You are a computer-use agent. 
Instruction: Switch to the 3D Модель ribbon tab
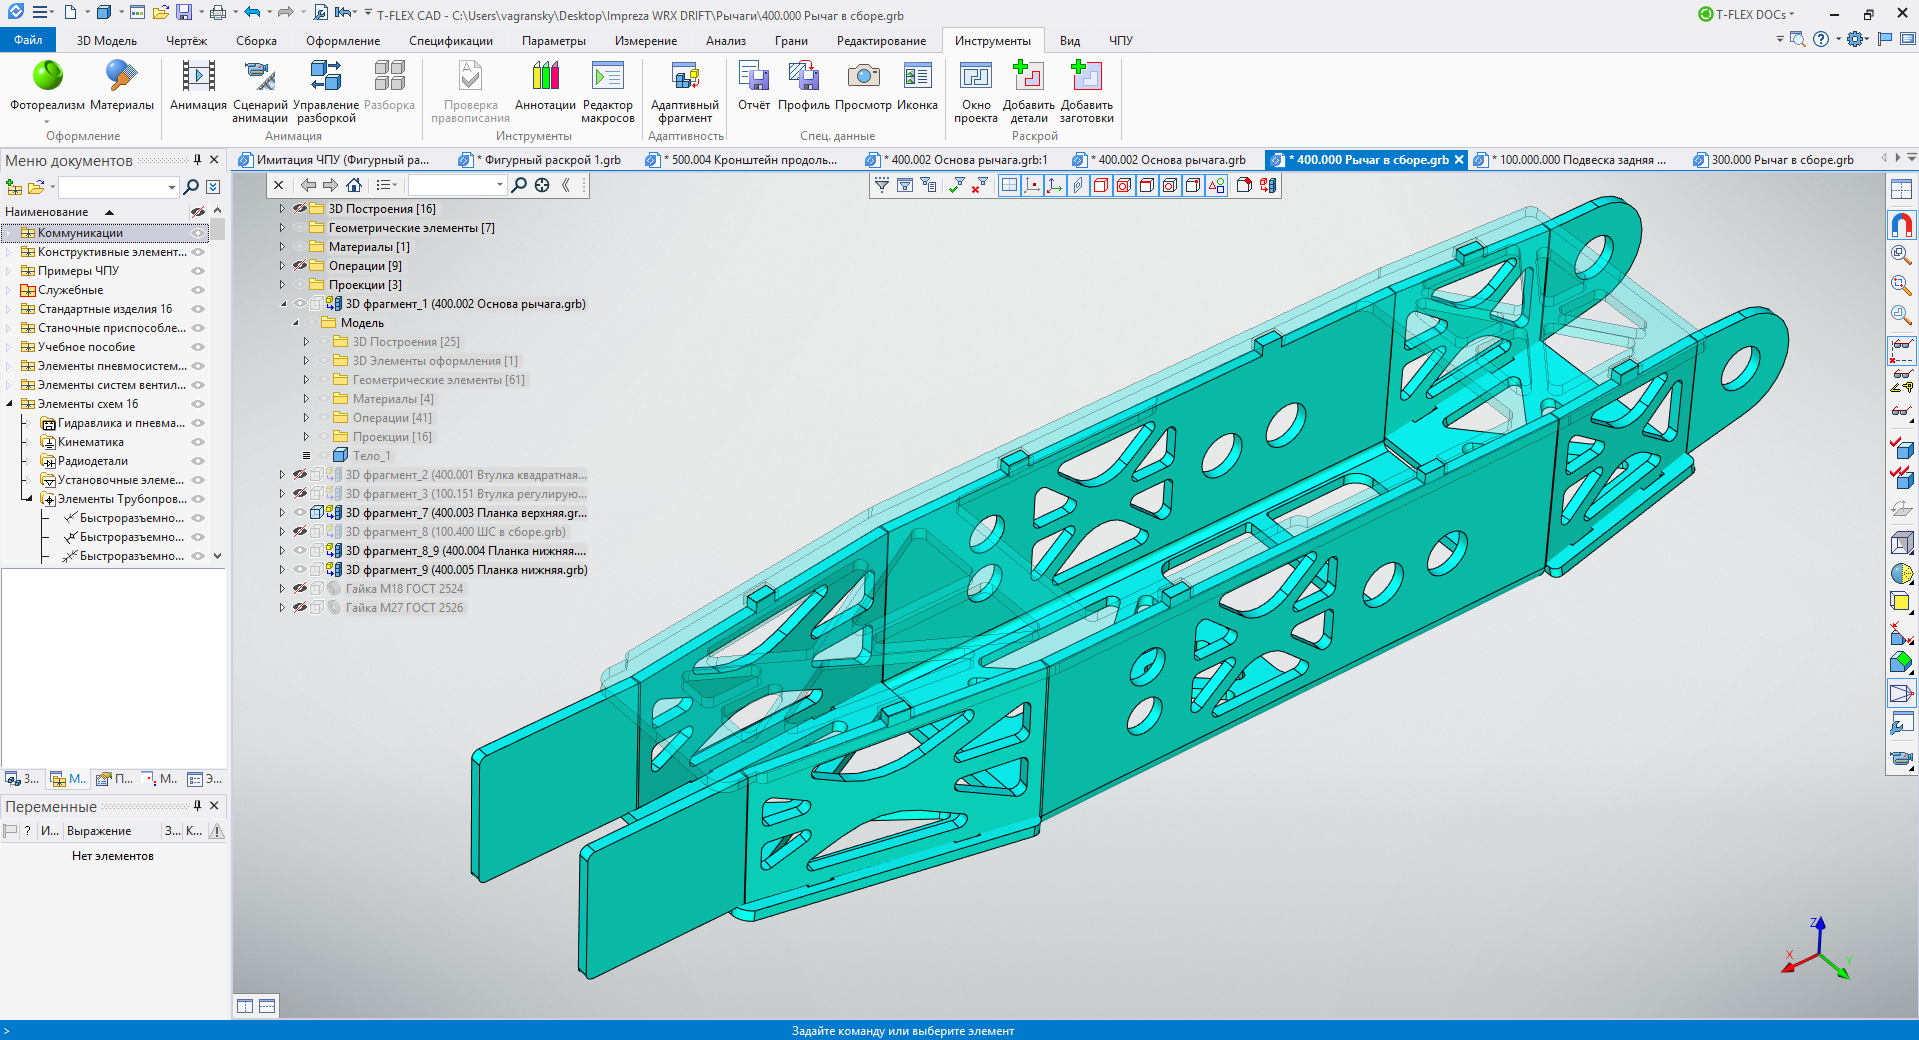click(106, 41)
